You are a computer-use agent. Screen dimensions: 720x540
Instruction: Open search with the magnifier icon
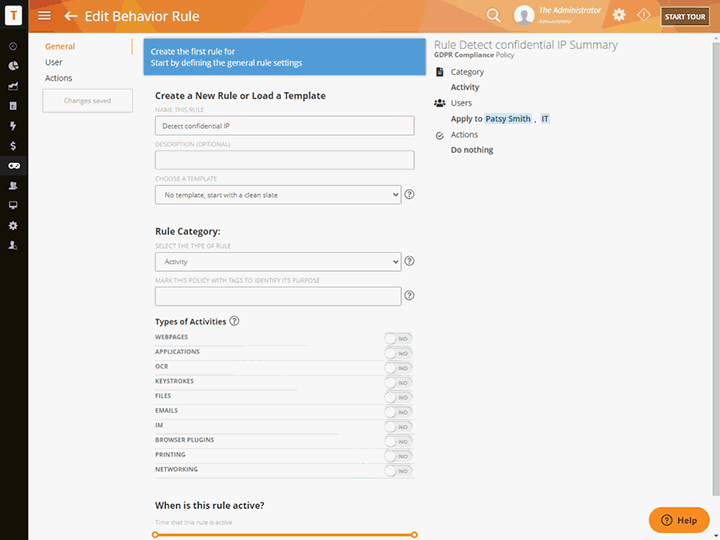coord(493,16)
